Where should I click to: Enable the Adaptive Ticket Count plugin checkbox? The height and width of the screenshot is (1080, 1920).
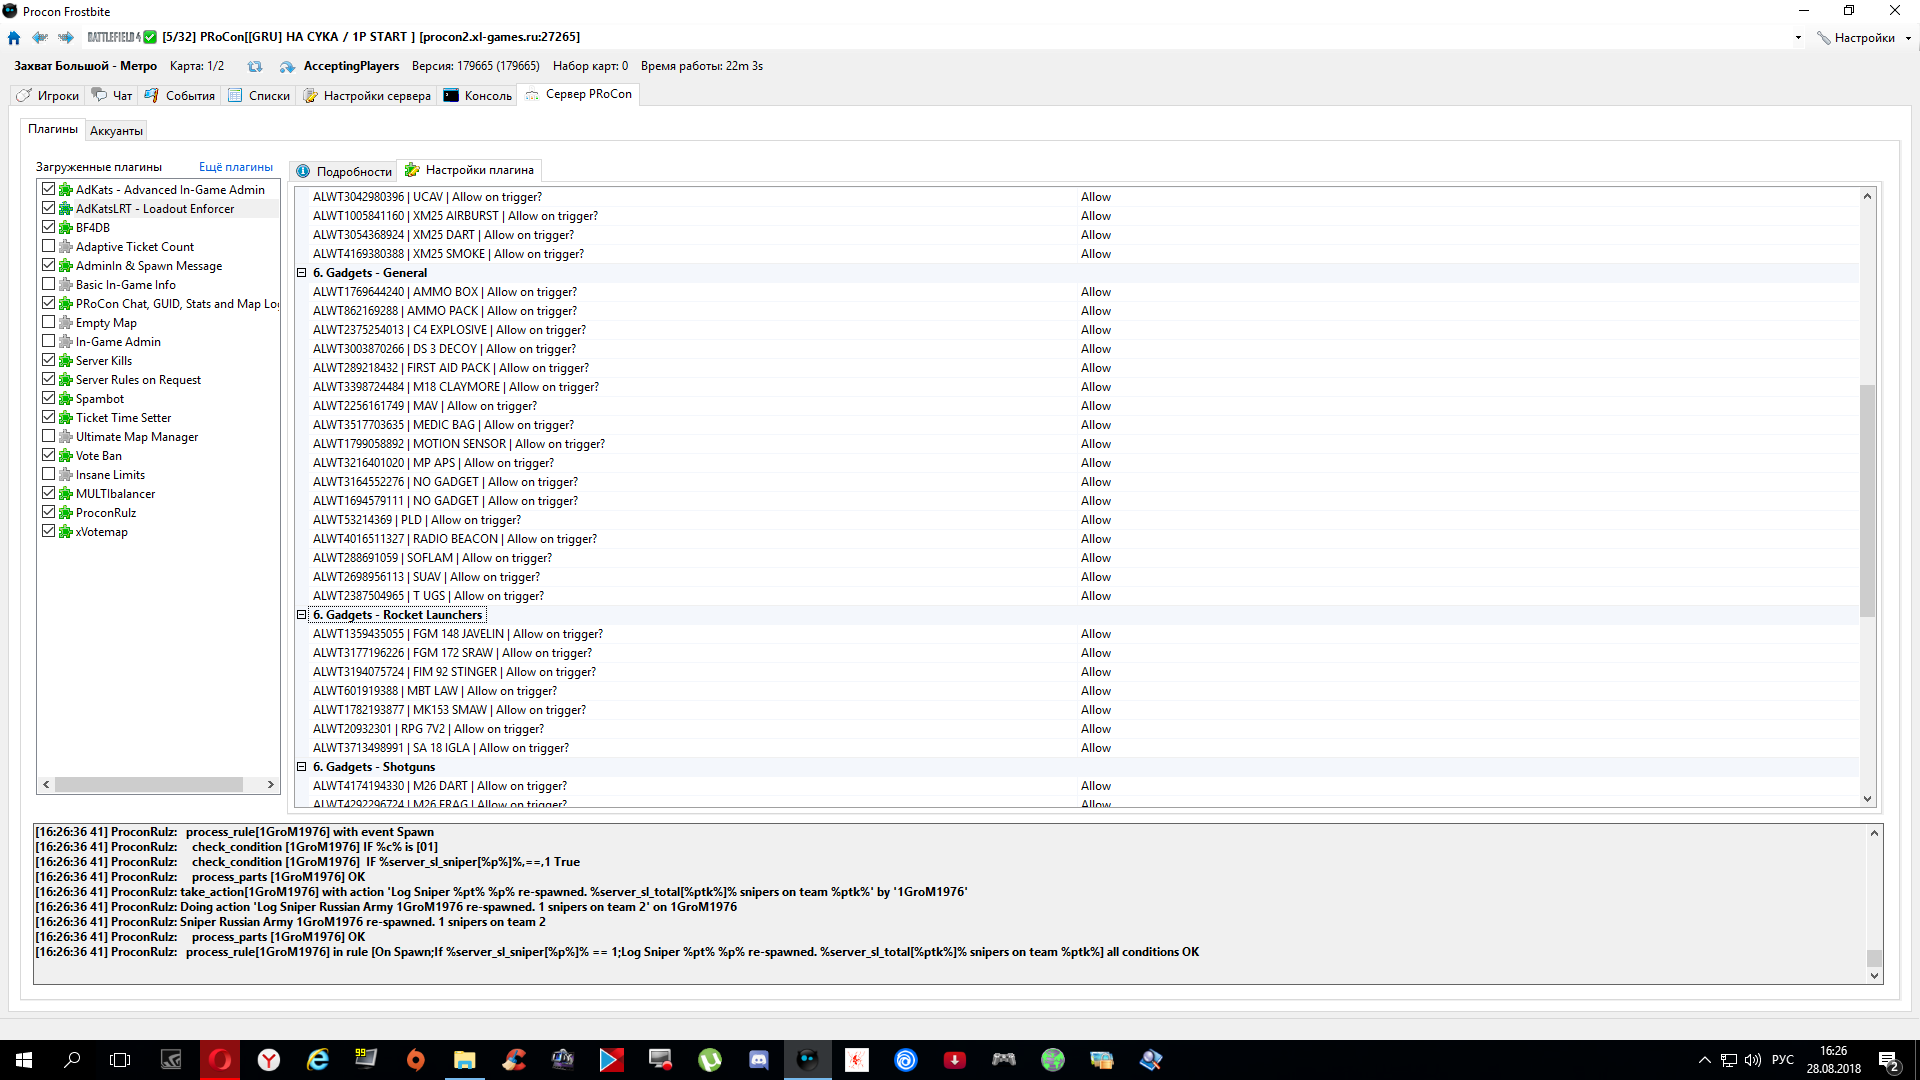(x=48, y=246)
